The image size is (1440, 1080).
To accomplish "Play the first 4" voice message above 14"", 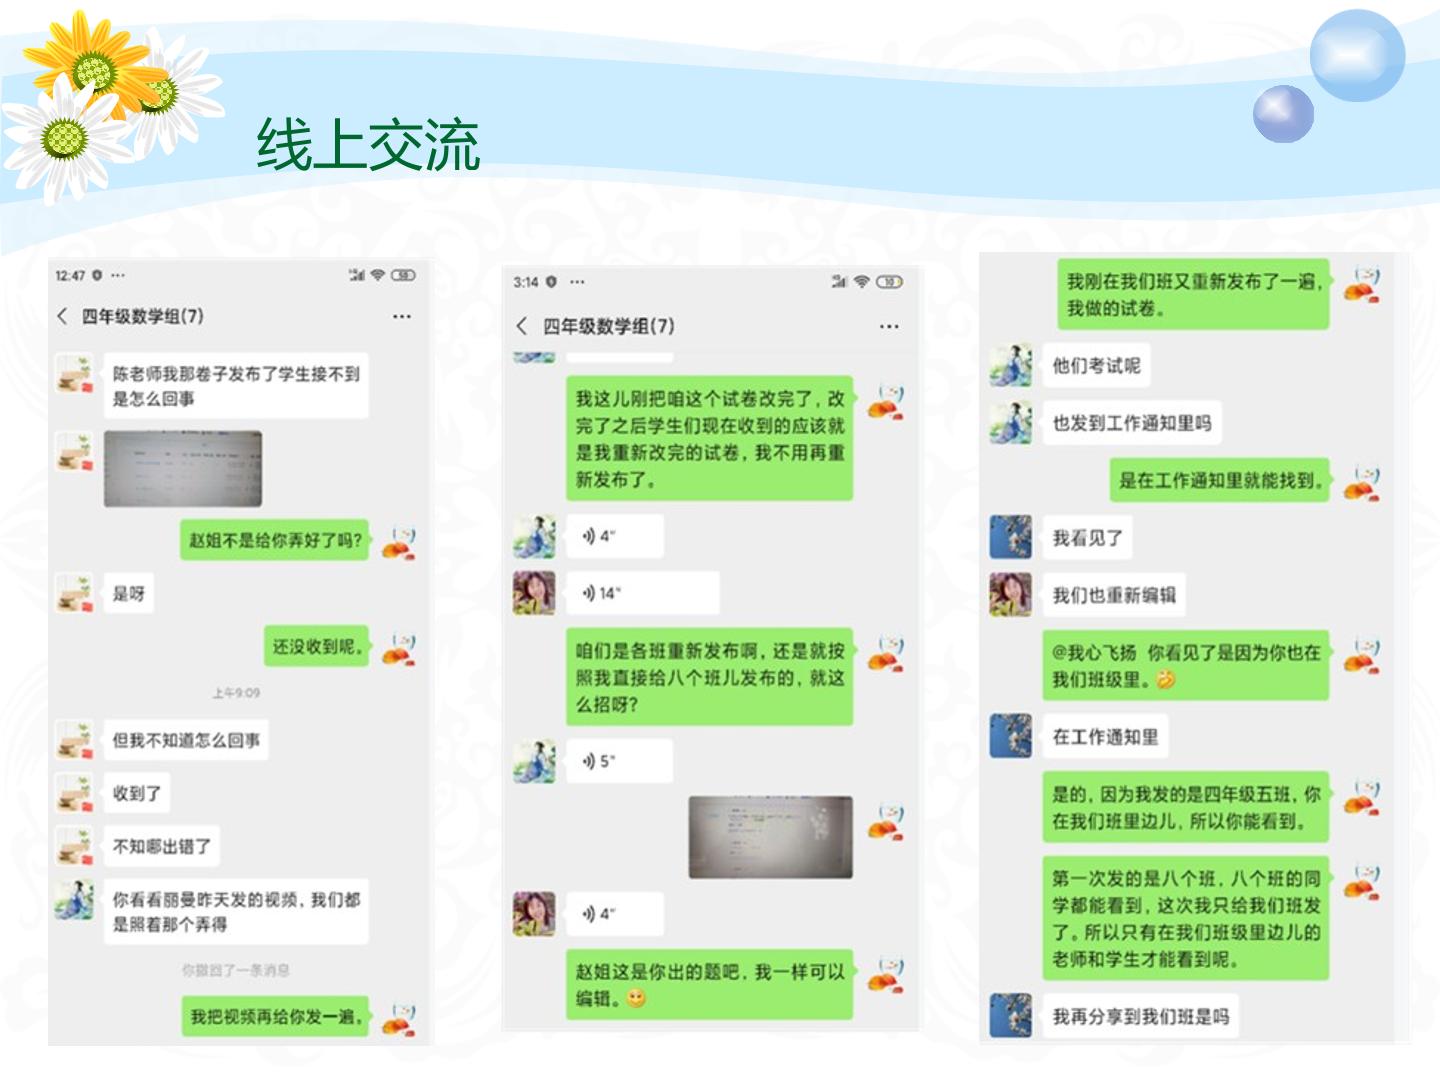I will tap(614, 536).
